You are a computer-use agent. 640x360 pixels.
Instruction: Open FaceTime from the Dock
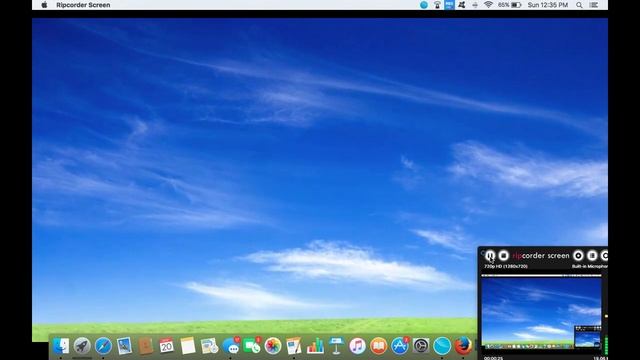pyautogui.click(x=252, y=346)
